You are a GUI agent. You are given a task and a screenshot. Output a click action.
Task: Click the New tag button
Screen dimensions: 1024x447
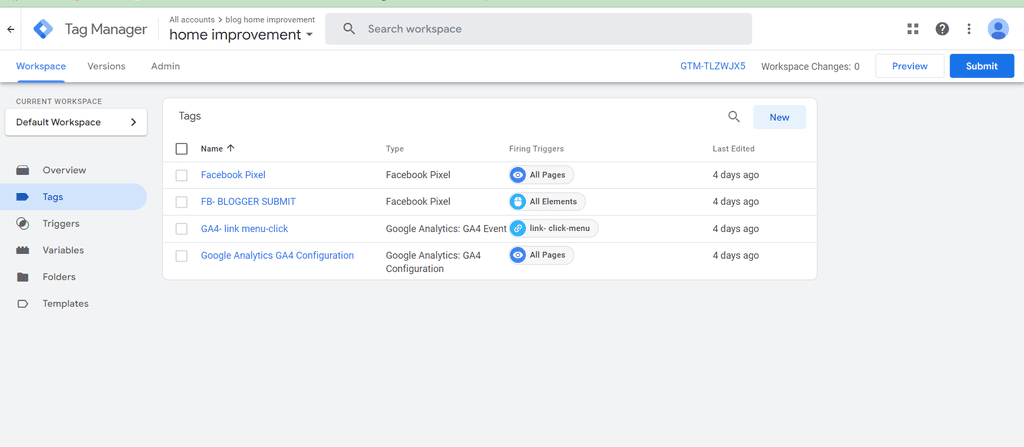(779, 117)
